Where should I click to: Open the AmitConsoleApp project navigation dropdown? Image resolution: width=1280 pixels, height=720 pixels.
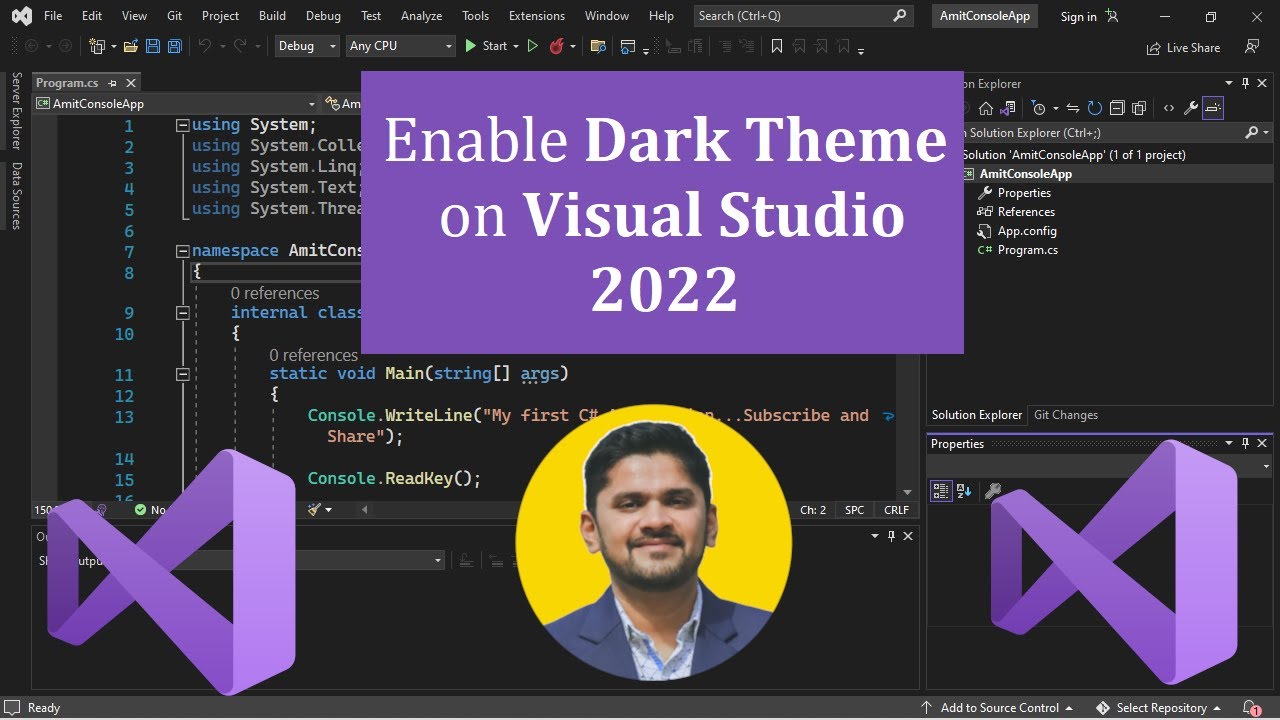pyautogui.click(x=175, y=104)
